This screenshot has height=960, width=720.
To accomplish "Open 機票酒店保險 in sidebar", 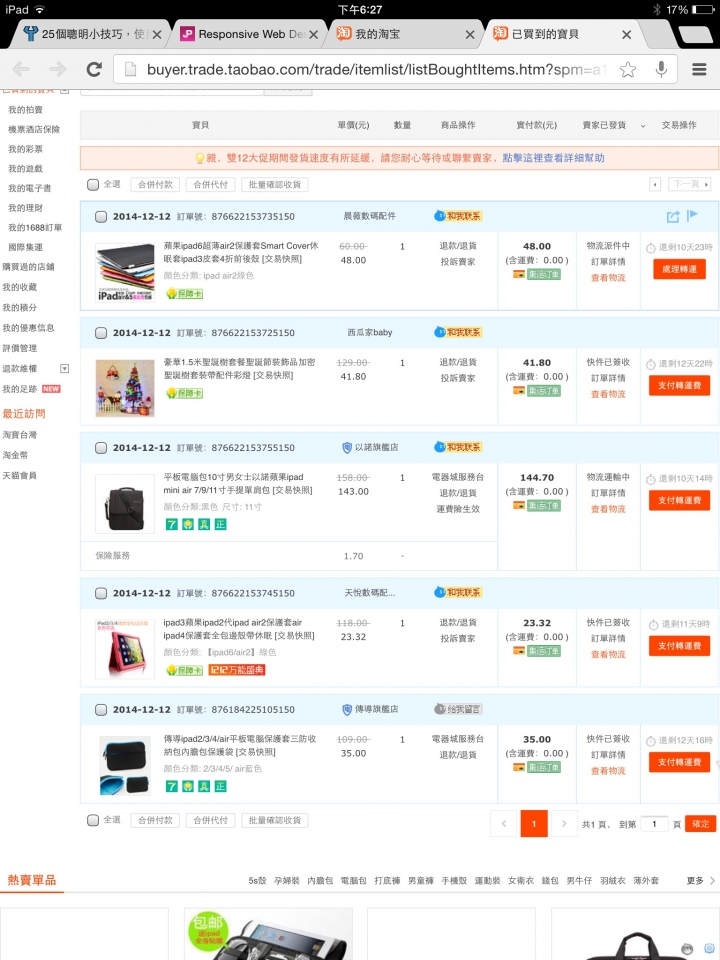I will tap(34, 129).
